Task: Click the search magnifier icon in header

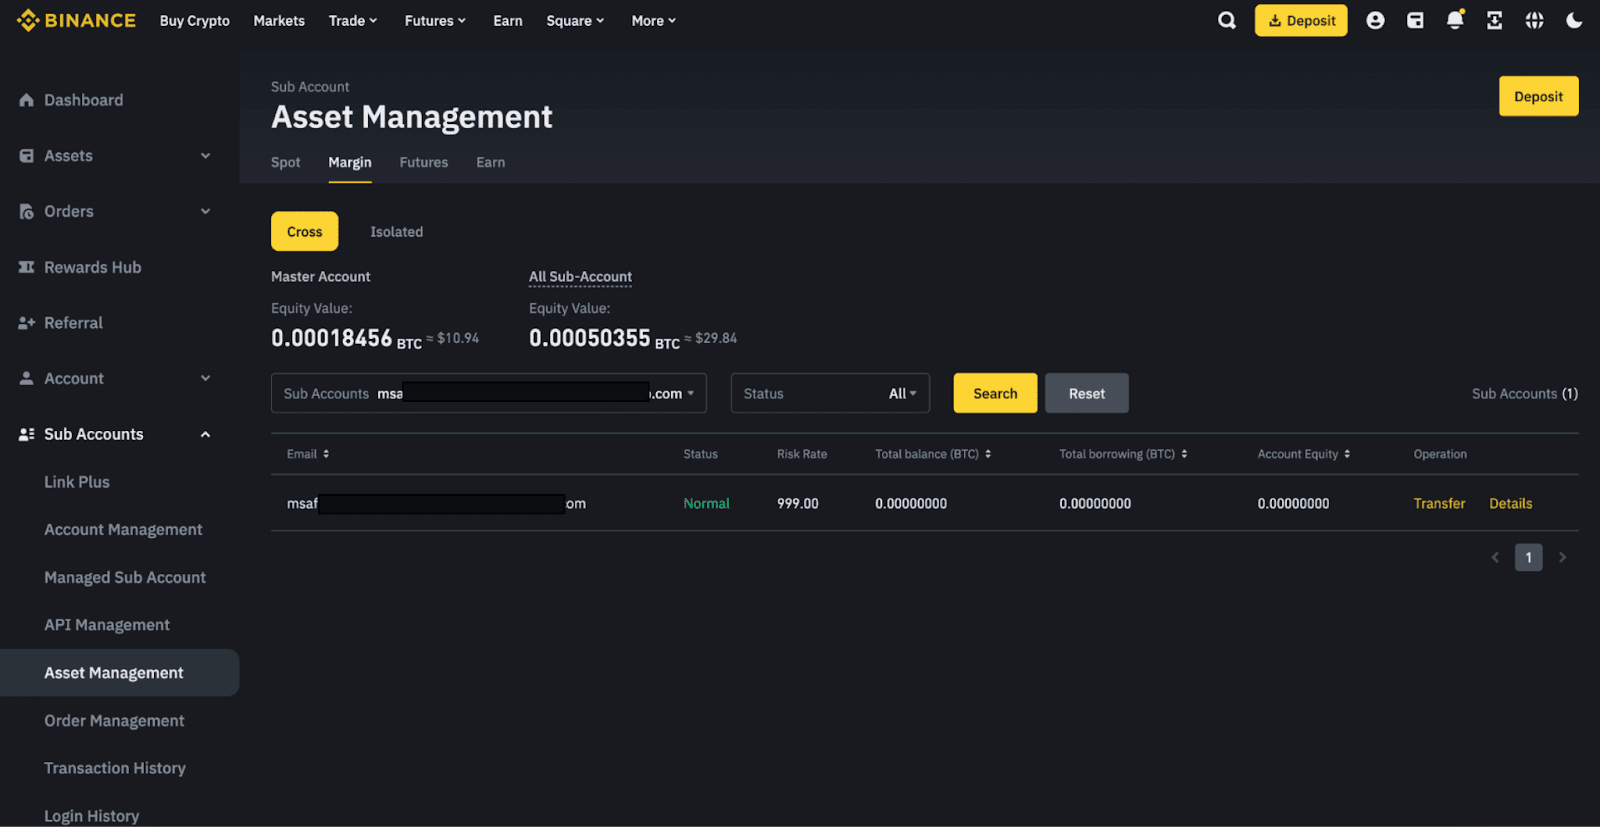Action: (x=1226, y=21)
